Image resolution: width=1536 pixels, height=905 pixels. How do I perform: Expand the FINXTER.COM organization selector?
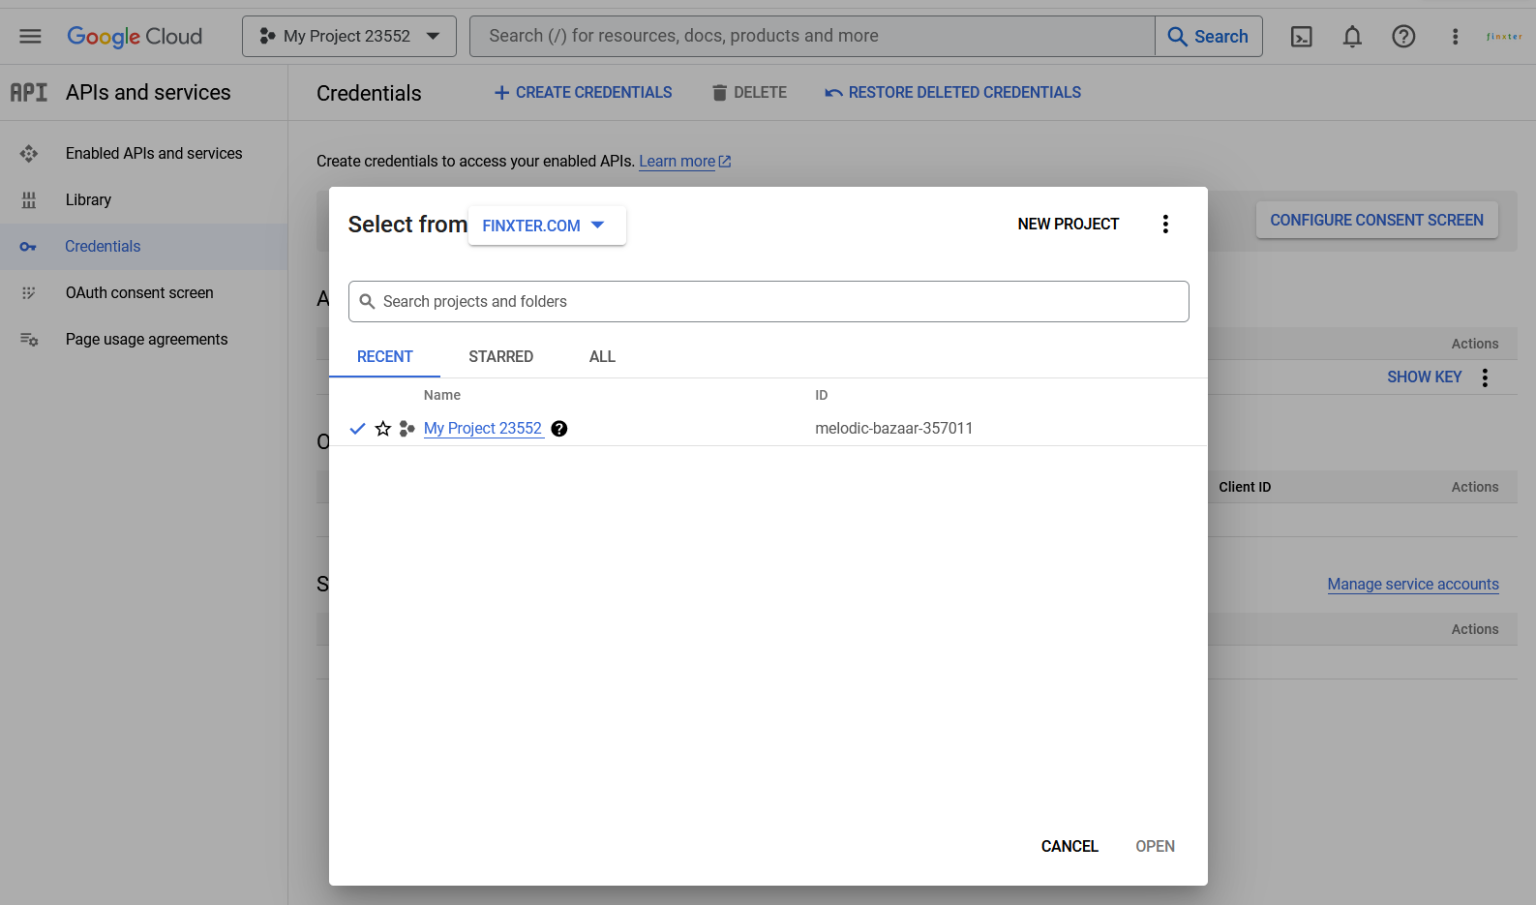(x=546, y=225)
